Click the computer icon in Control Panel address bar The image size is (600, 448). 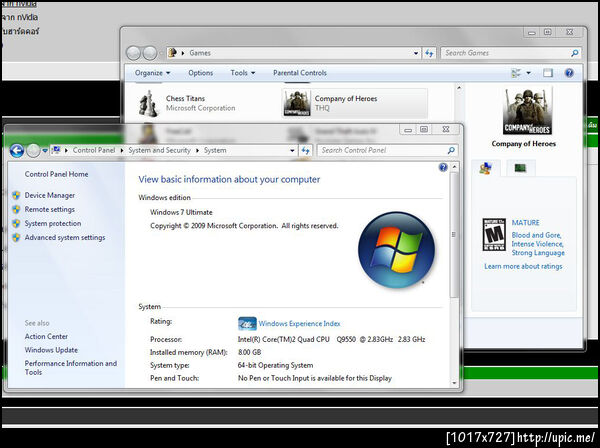click(56, 150)
